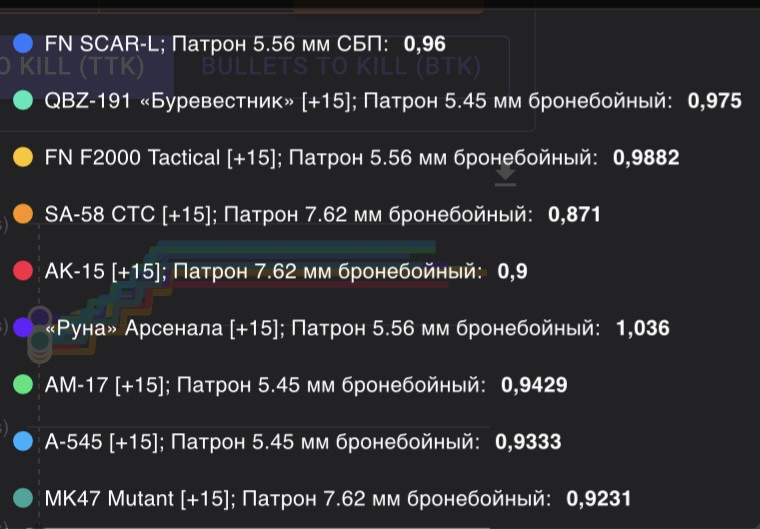The height and width of the screenshot is (529, 760).
Task: Click the «Руна» Арсенала value 1,036
Action: pyautogui.click(x=643, y=328)
